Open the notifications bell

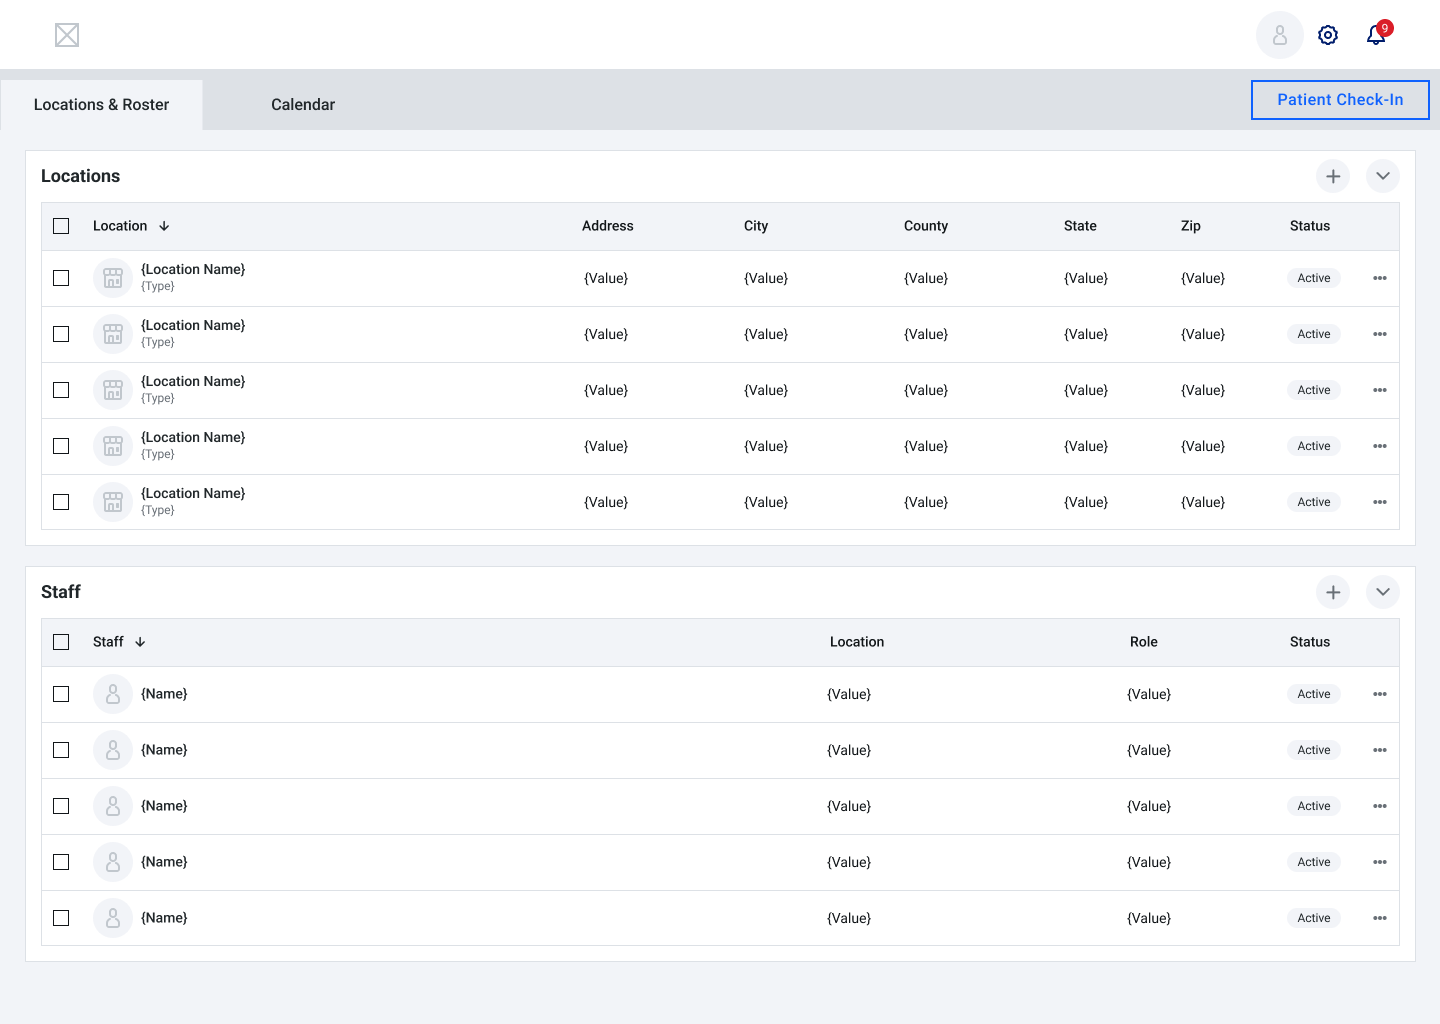(x=1377, y=35)
